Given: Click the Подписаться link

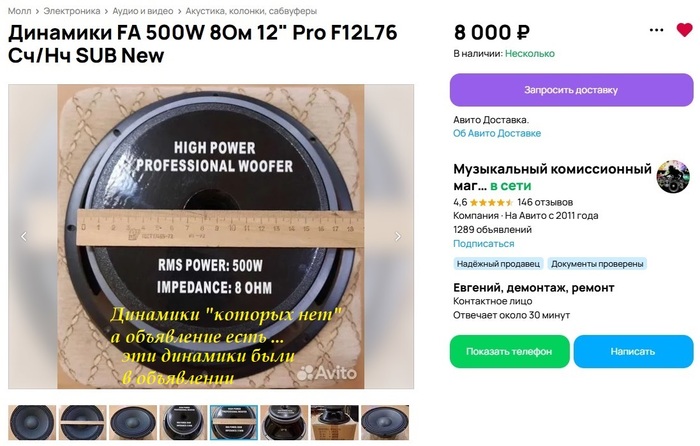Looking at the screenshot, I should (x=483, y=244).
